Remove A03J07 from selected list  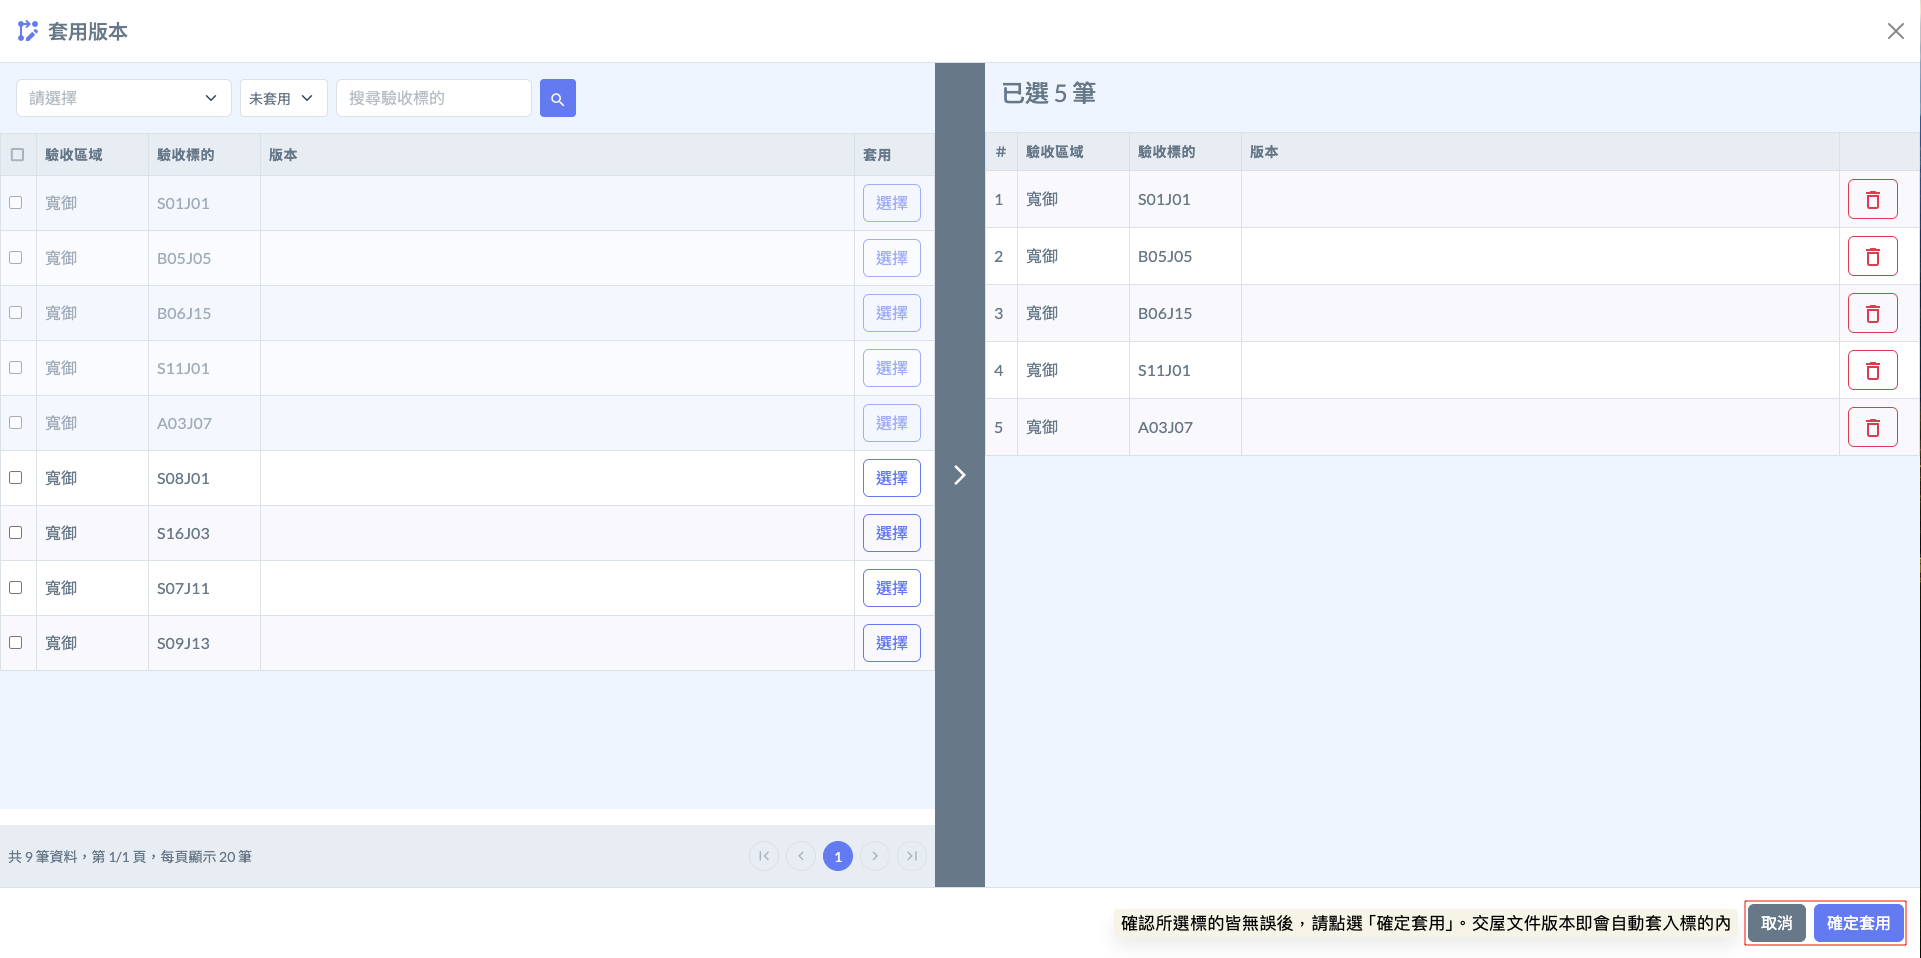point(1872,428)
